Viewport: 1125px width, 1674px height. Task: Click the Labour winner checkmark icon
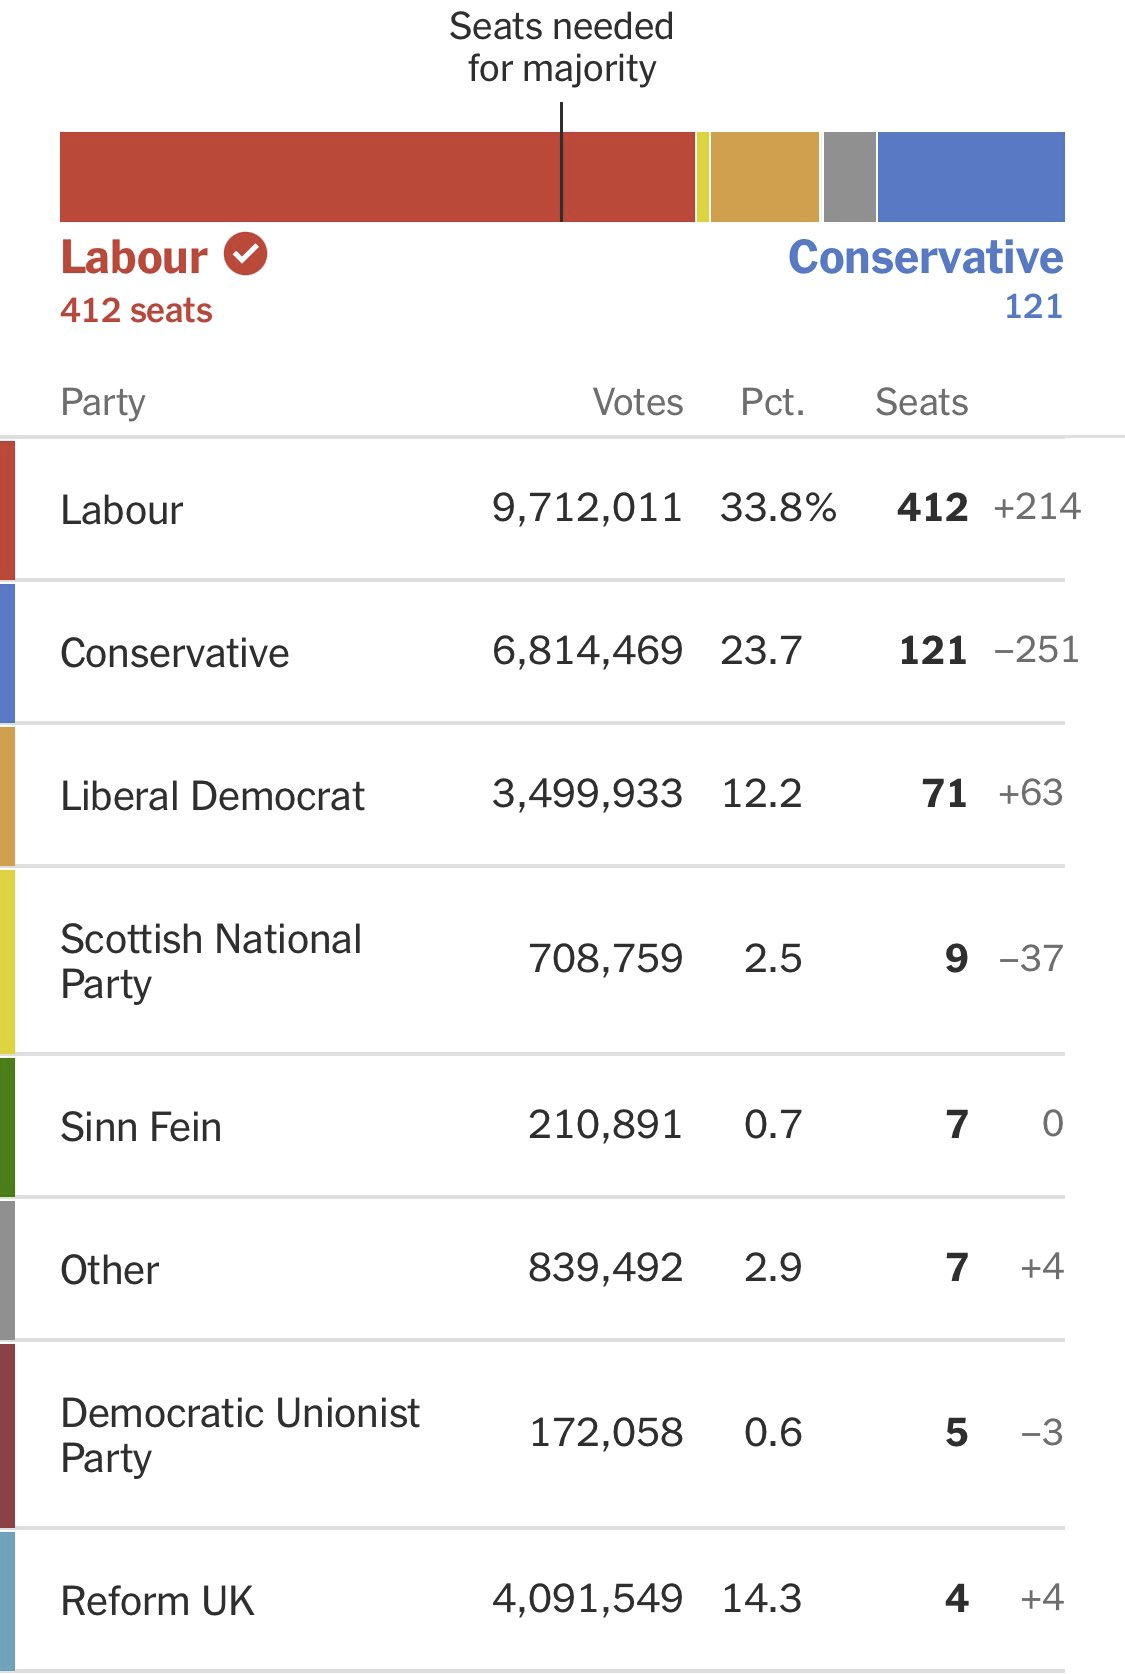[245, 254]
